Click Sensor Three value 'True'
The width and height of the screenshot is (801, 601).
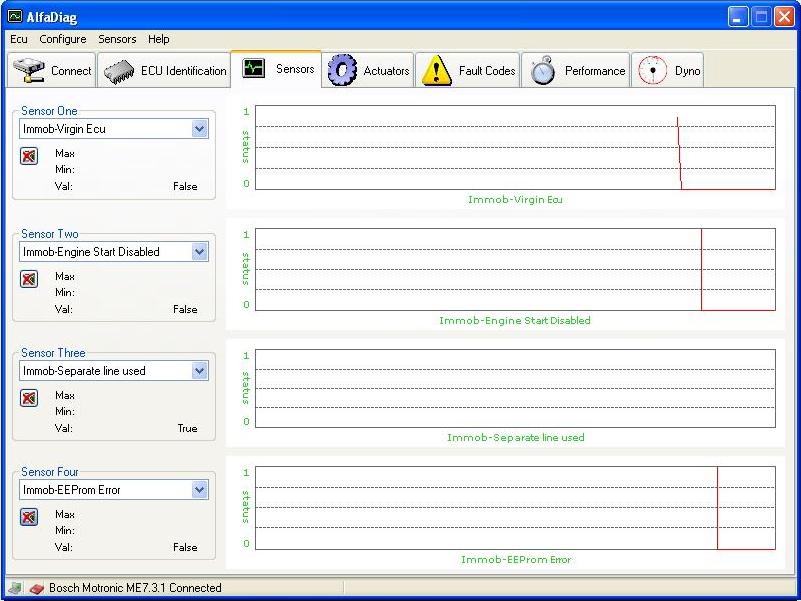click(187, 428)
